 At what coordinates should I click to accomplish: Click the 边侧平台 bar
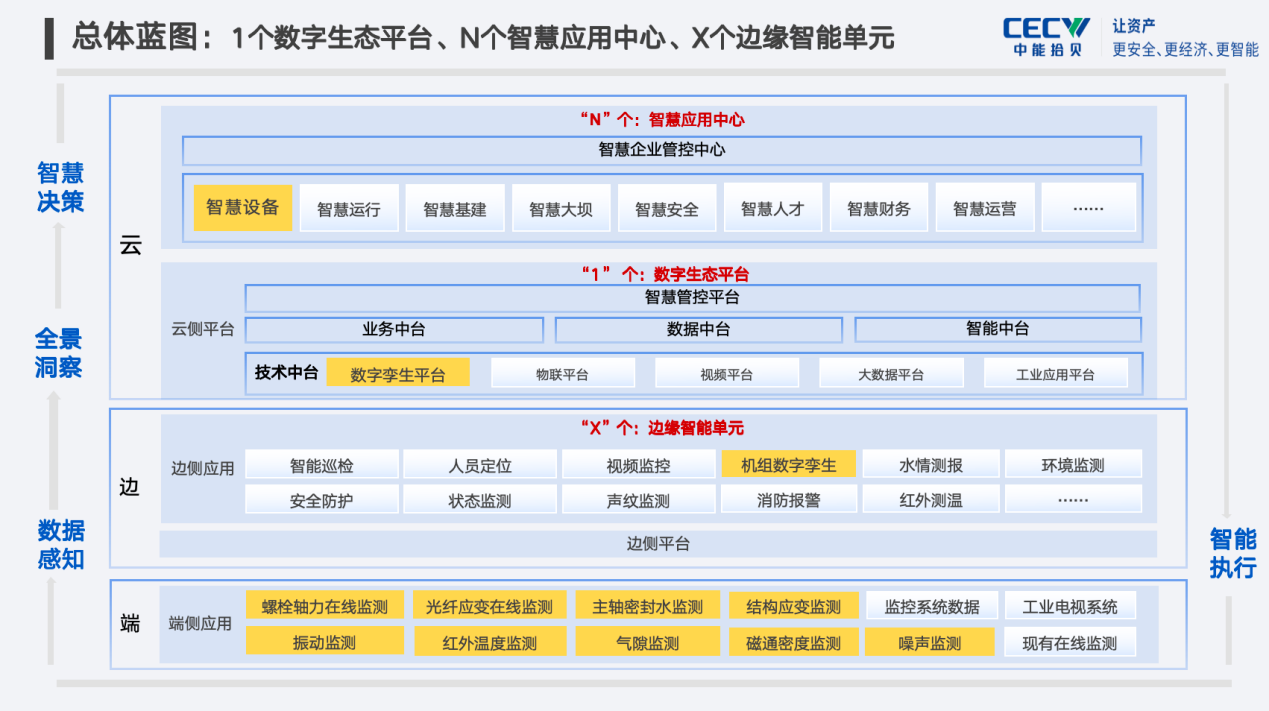pos(658,544)
